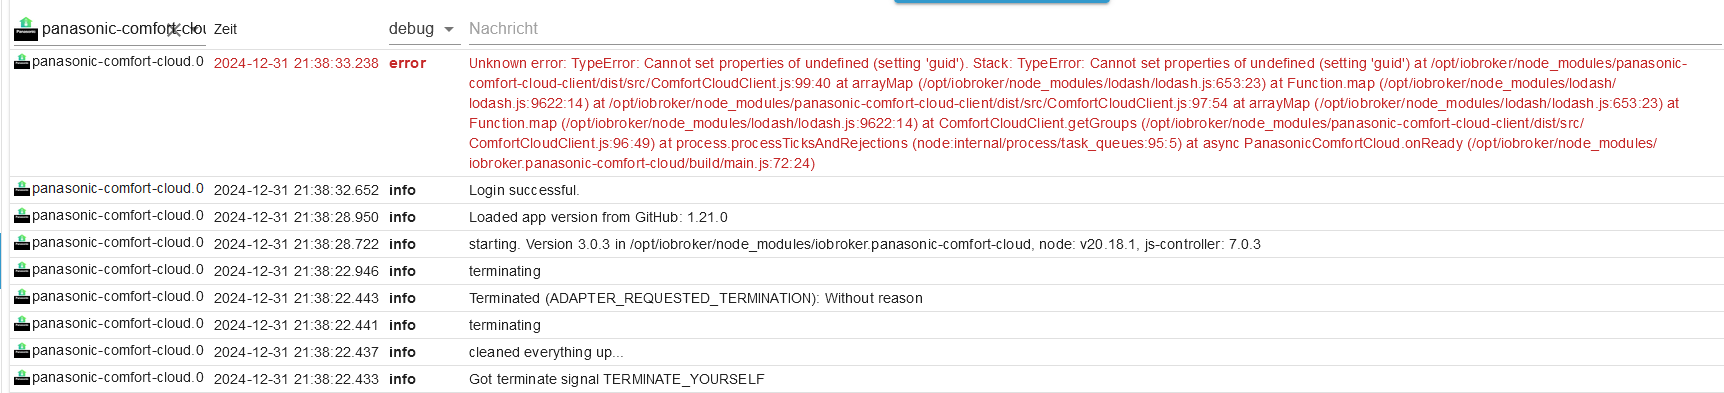1724x393 pixels.
Task: Click the adapter icon on the 'Got terminate signal' row
Action: tap(21, 378)
